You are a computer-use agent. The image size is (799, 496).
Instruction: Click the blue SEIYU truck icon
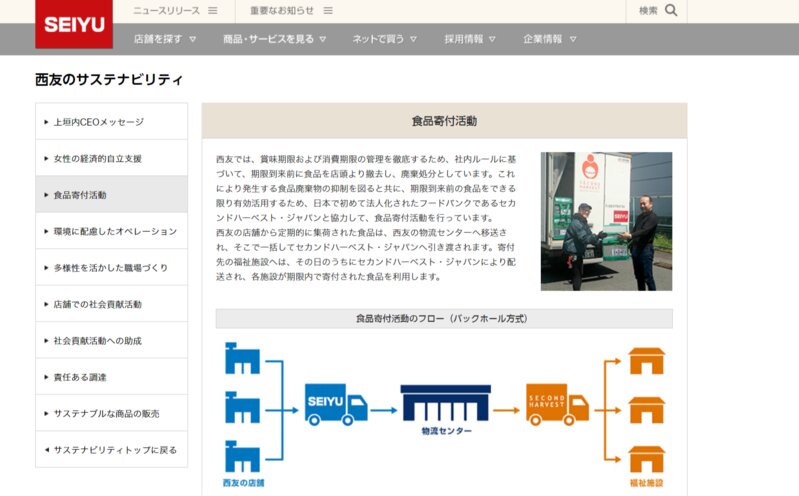(336, 404)
